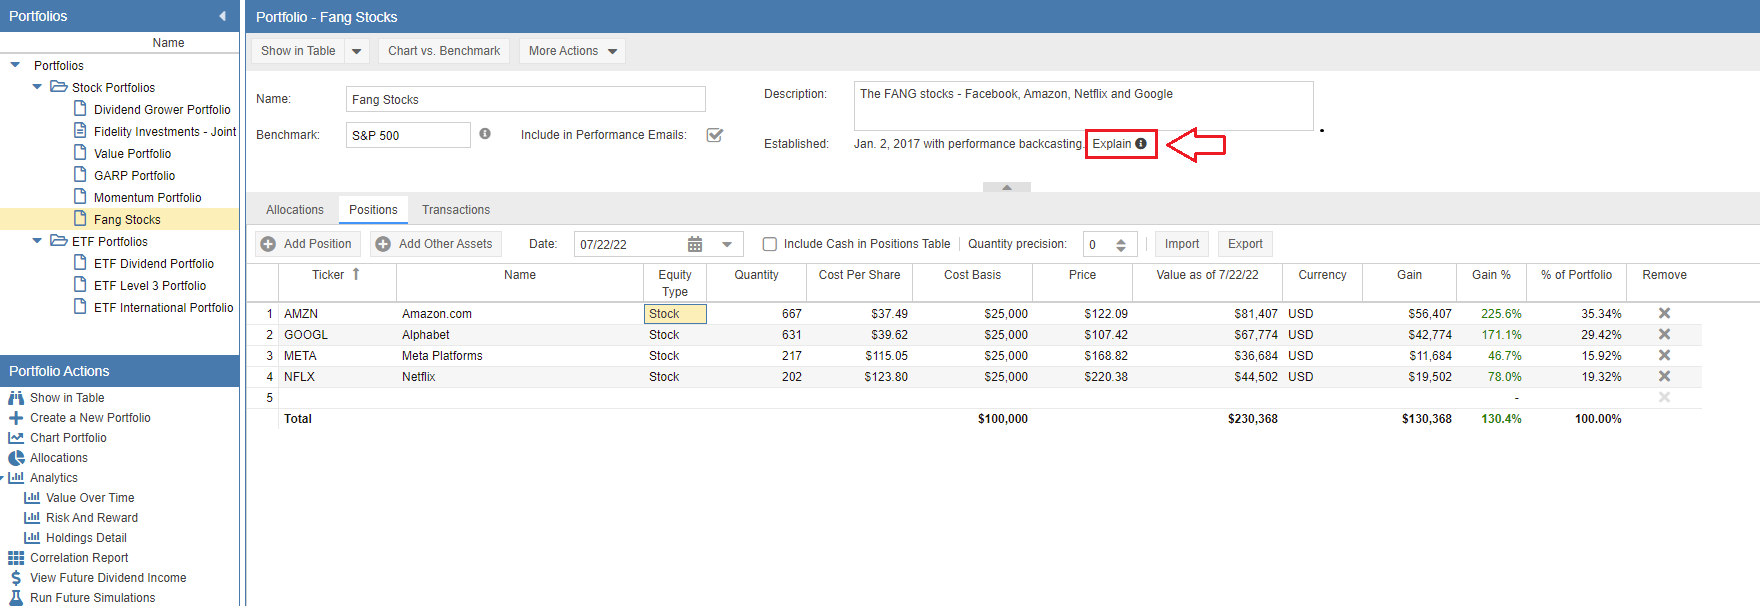Switch to the Allocations tab

pos(295,210)
